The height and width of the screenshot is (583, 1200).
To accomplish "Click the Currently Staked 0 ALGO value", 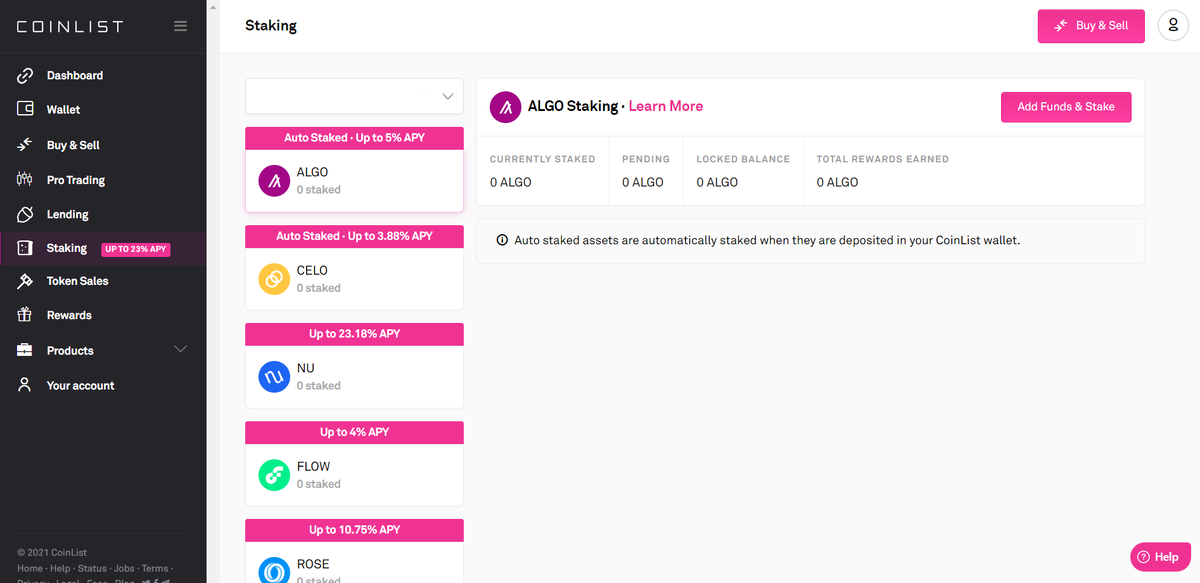I will point(511,183).
